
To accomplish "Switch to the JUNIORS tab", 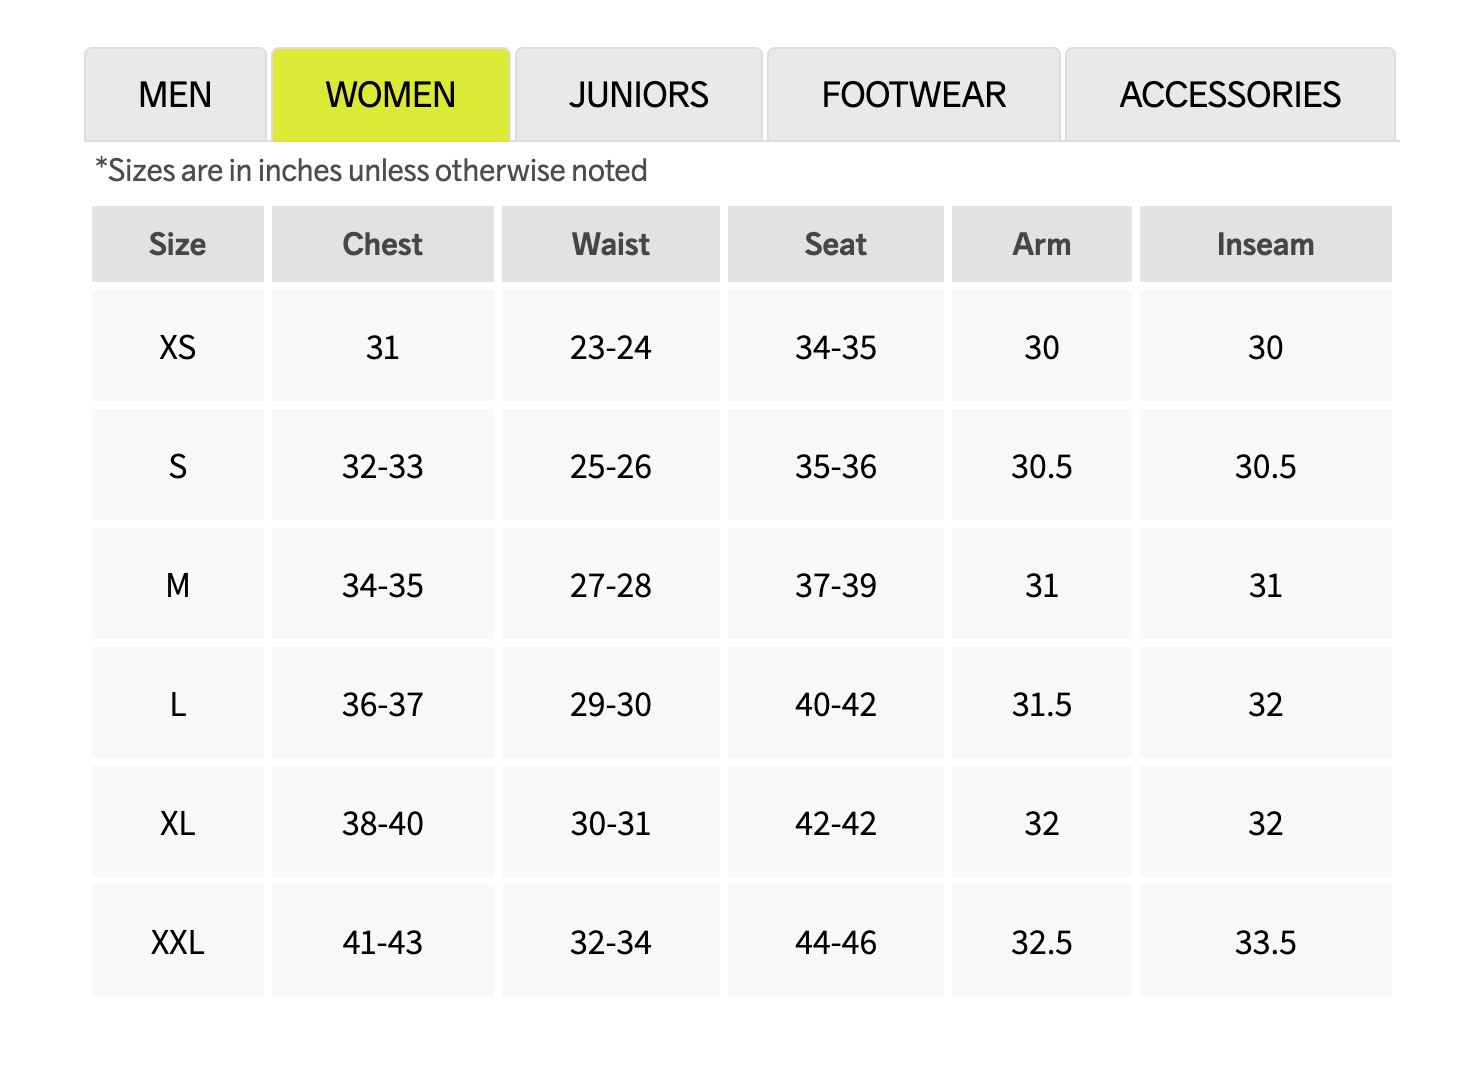I will (x=638, y=95).
